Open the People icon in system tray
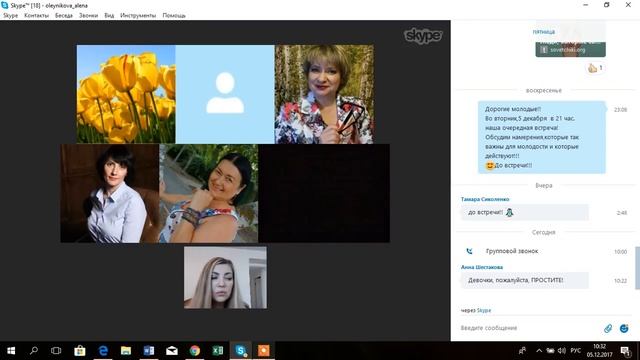The image size is (640, 360). point(522,351)
